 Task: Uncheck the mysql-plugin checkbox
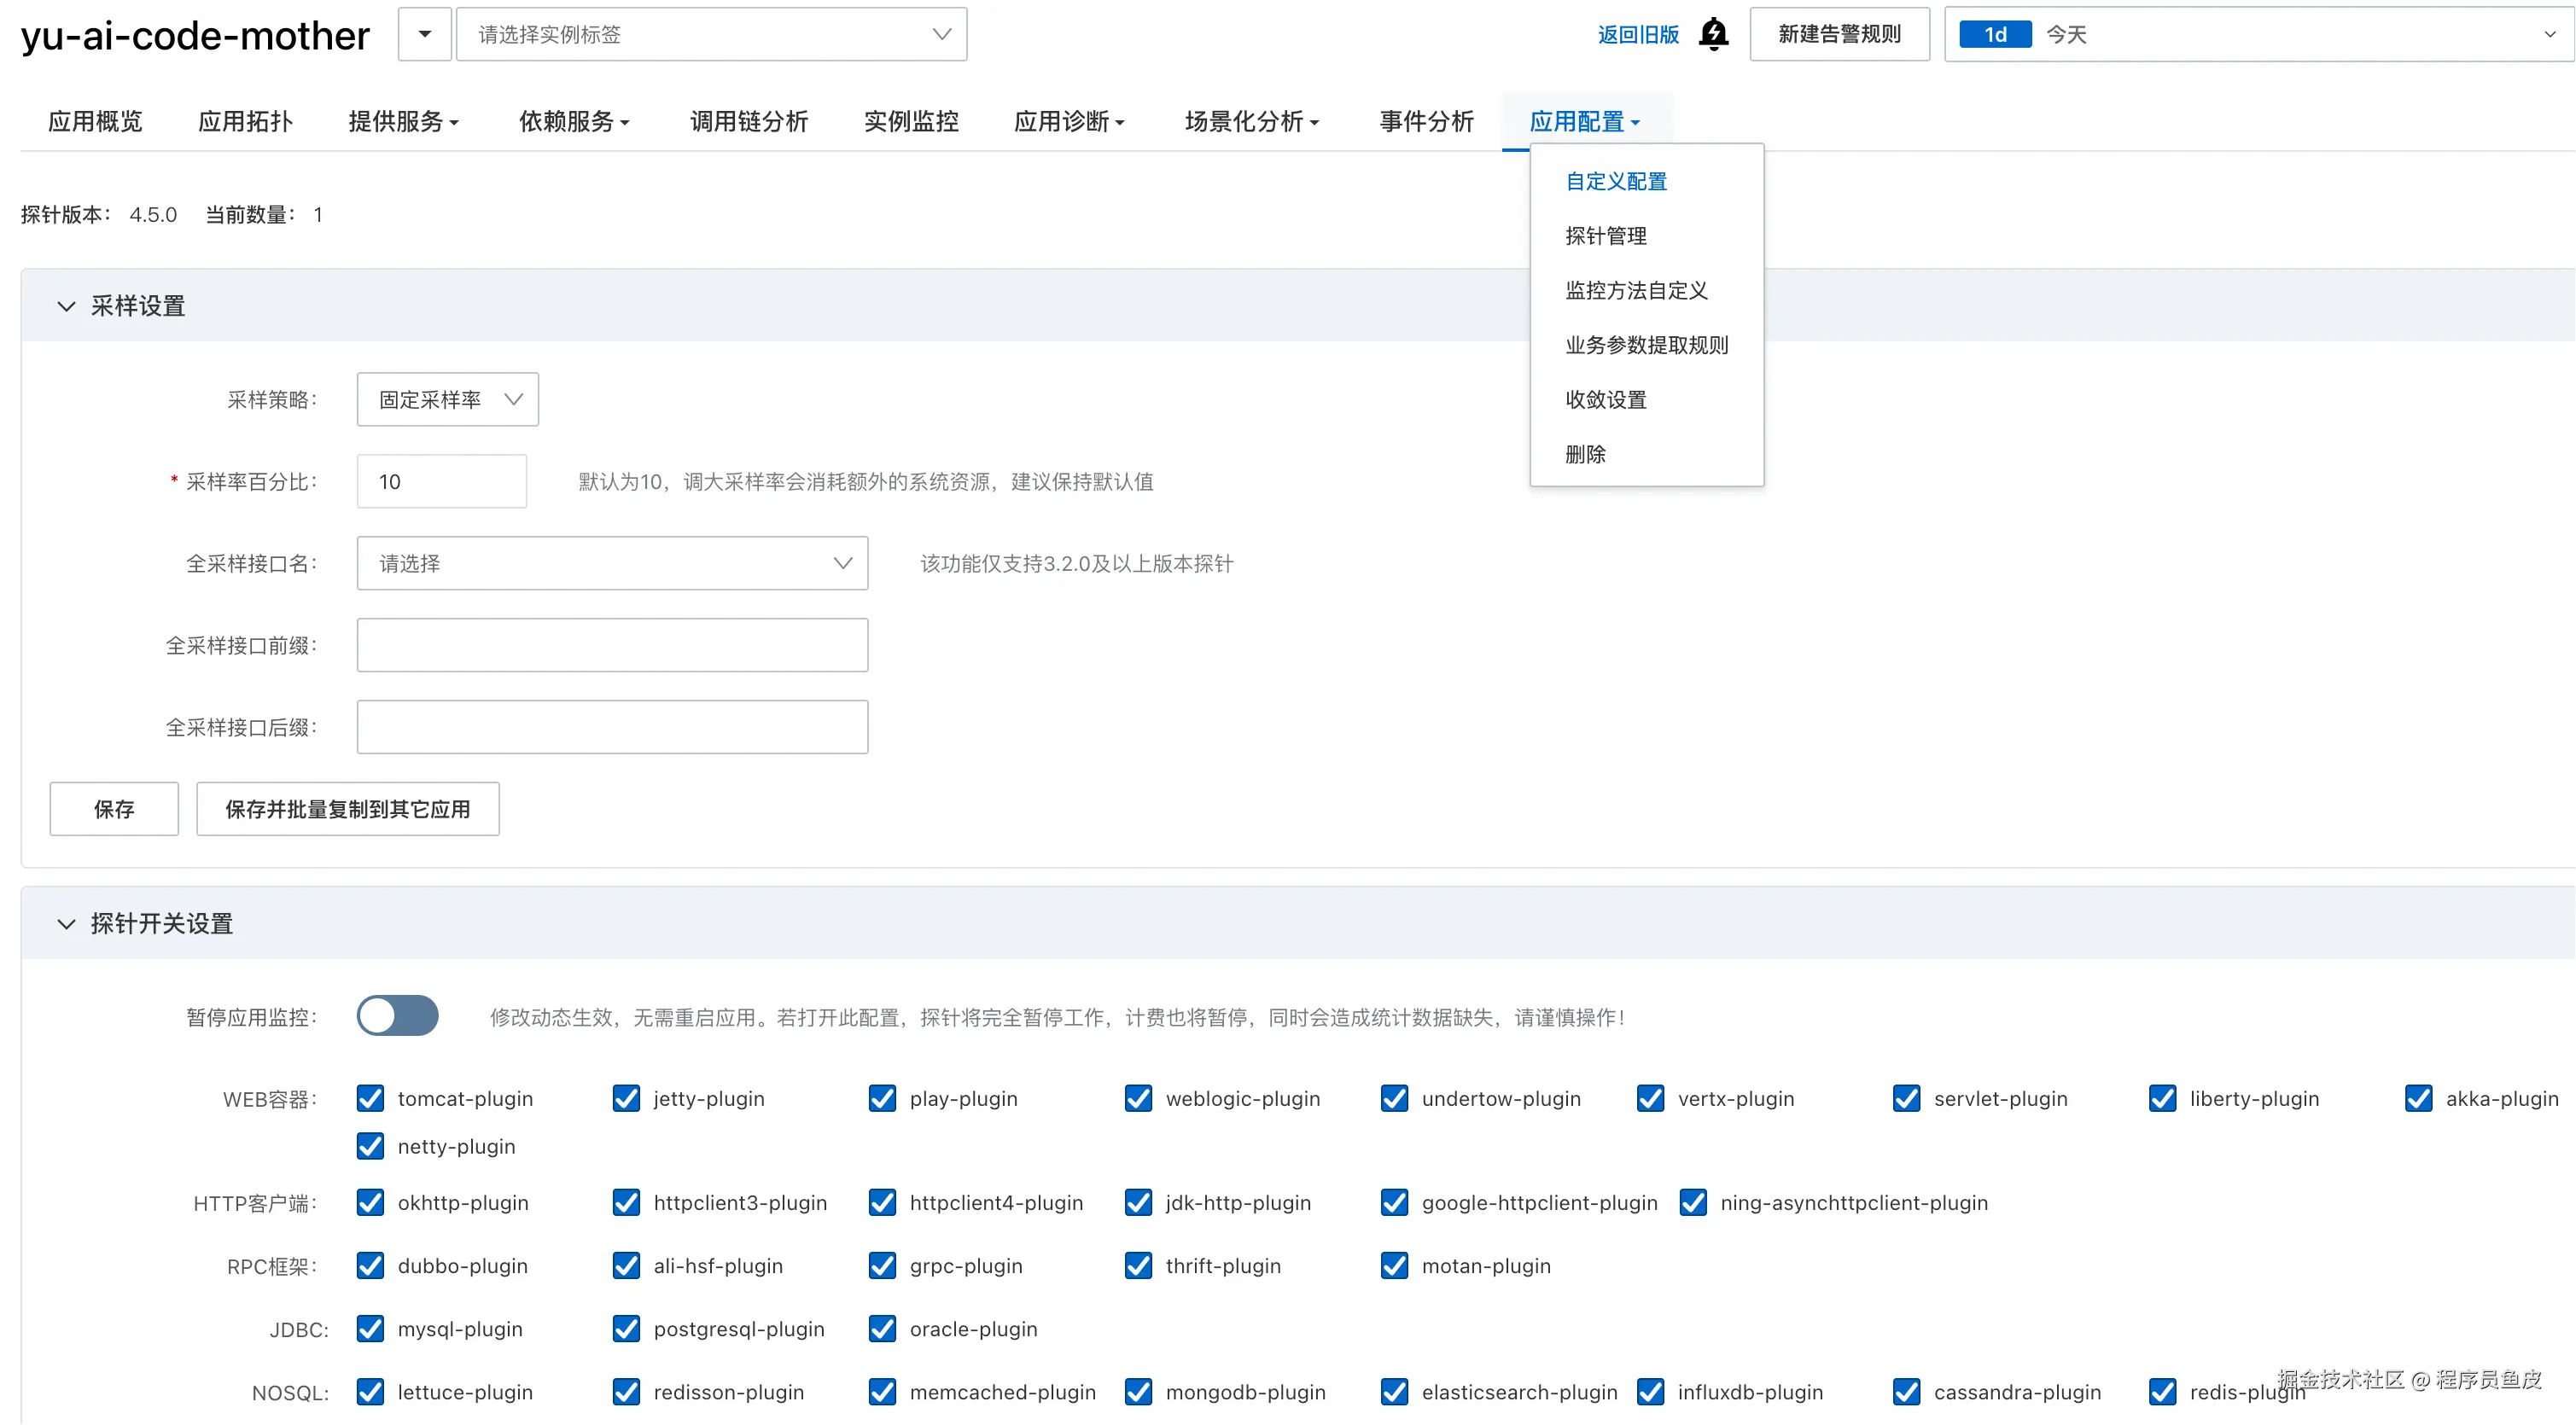370,1329
